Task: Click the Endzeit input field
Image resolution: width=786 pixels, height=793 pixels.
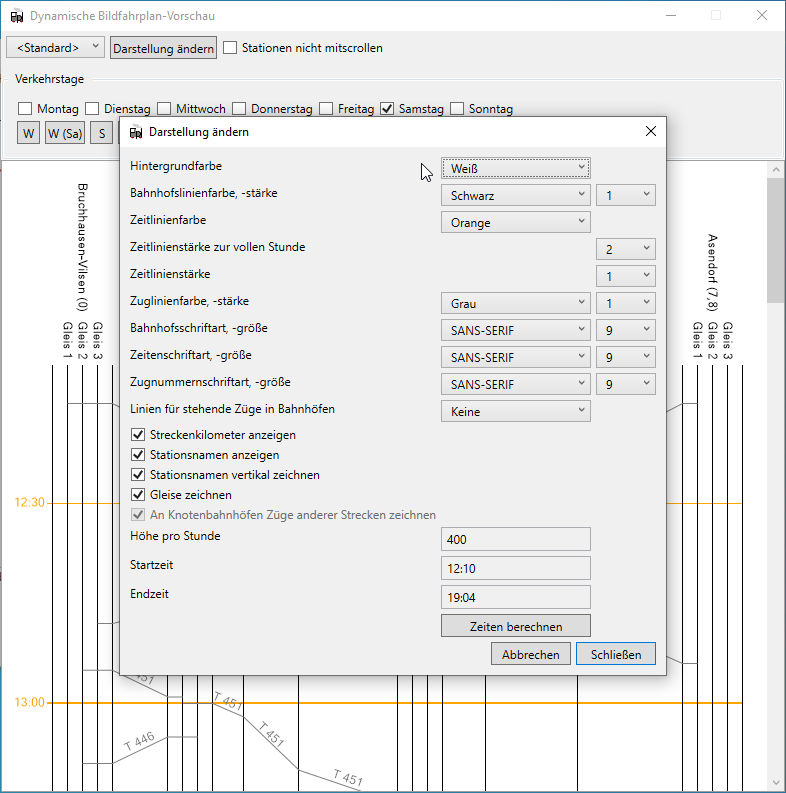Action: (515, 597)
